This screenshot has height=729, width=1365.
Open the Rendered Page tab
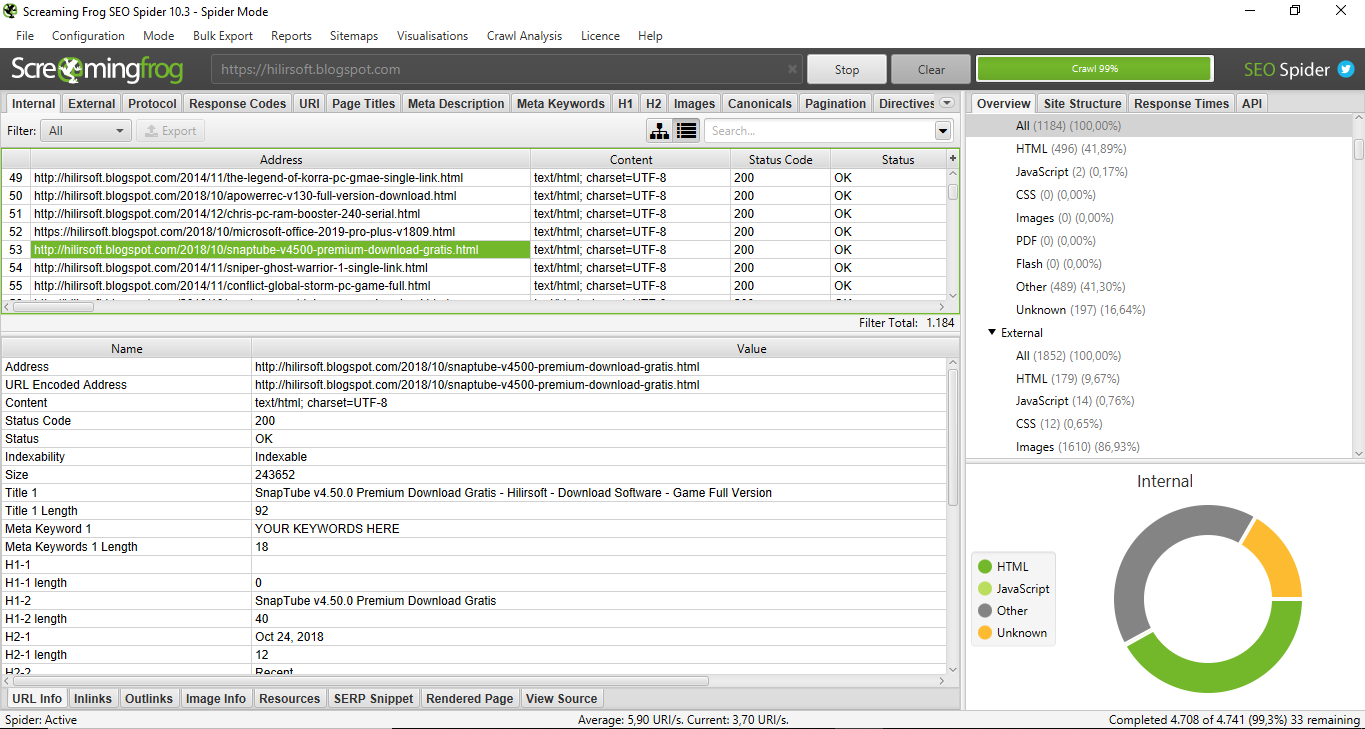coord(470,698)
